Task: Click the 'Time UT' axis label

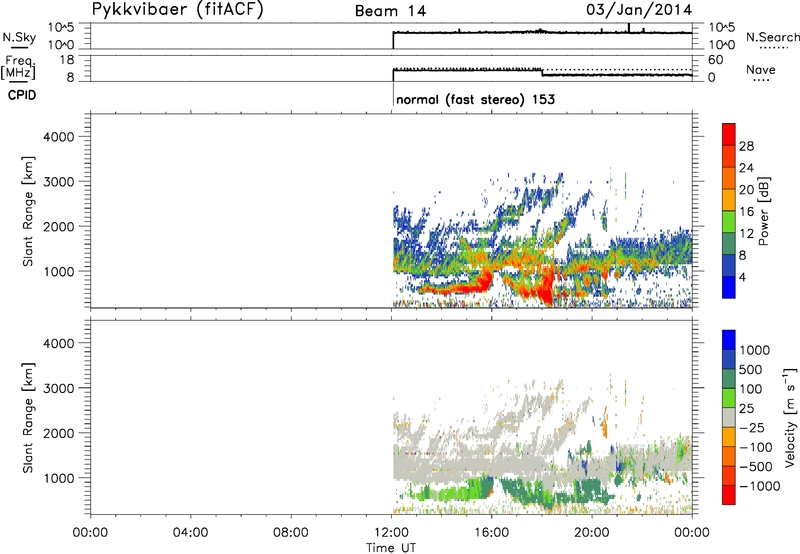Action: pos(391,548)
